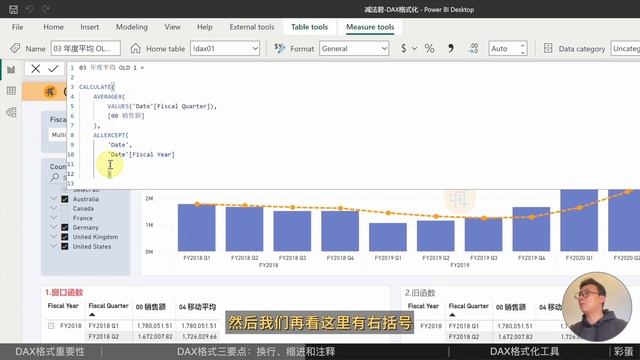The image size is (640, 360).
Task: Click the Redo arrow icon
Action: 46,9
